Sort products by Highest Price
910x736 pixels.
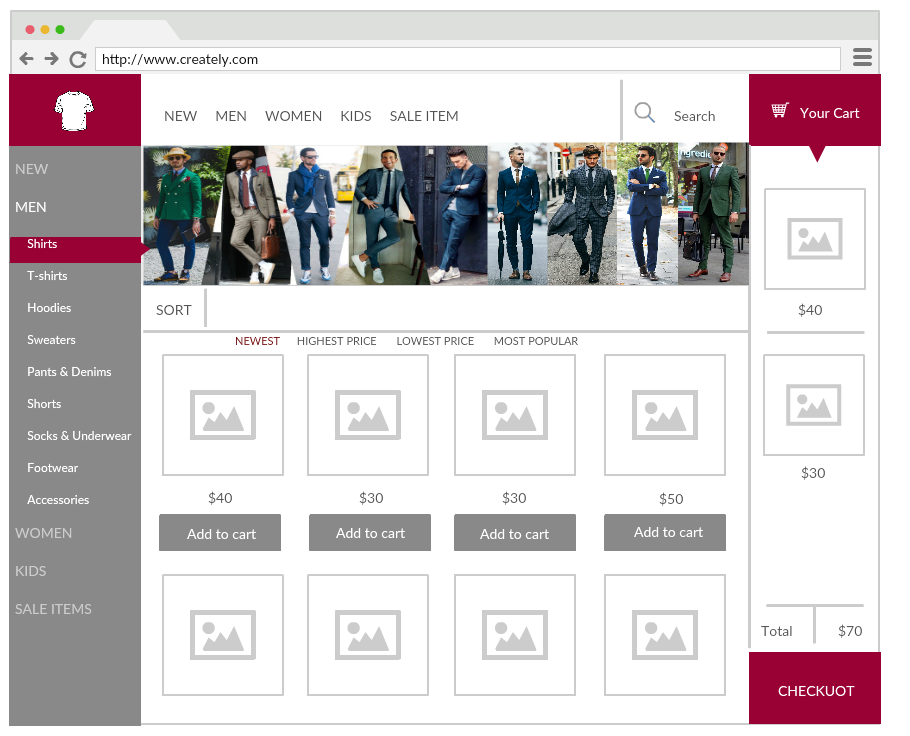coord(336,341)
